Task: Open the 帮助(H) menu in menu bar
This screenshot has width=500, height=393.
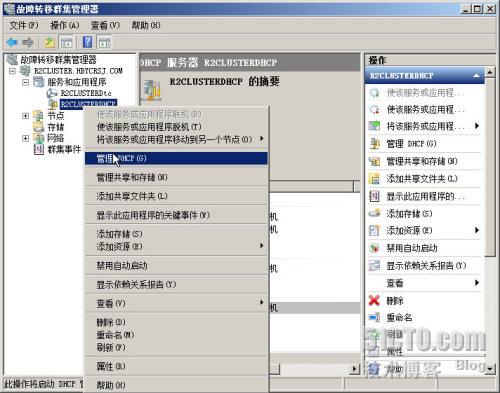Action: (146, 25)
